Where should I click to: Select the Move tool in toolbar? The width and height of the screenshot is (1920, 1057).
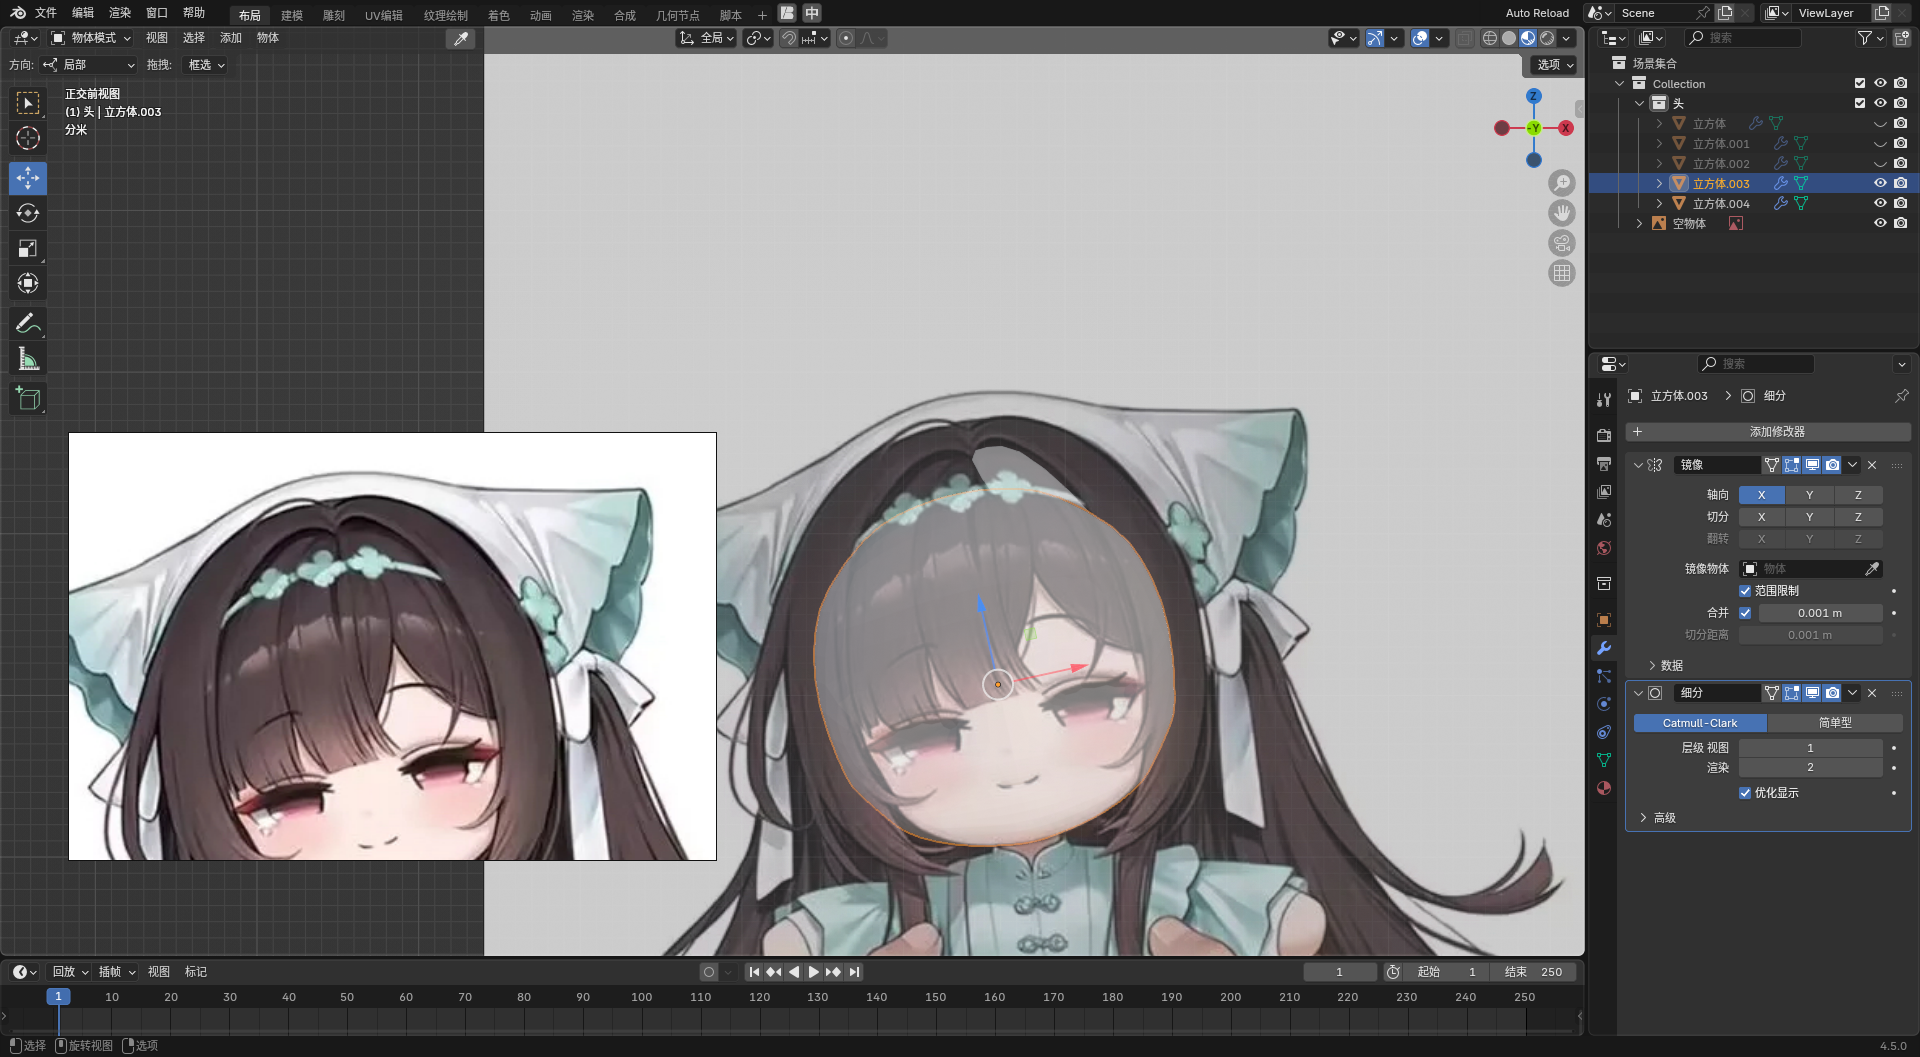28,179
